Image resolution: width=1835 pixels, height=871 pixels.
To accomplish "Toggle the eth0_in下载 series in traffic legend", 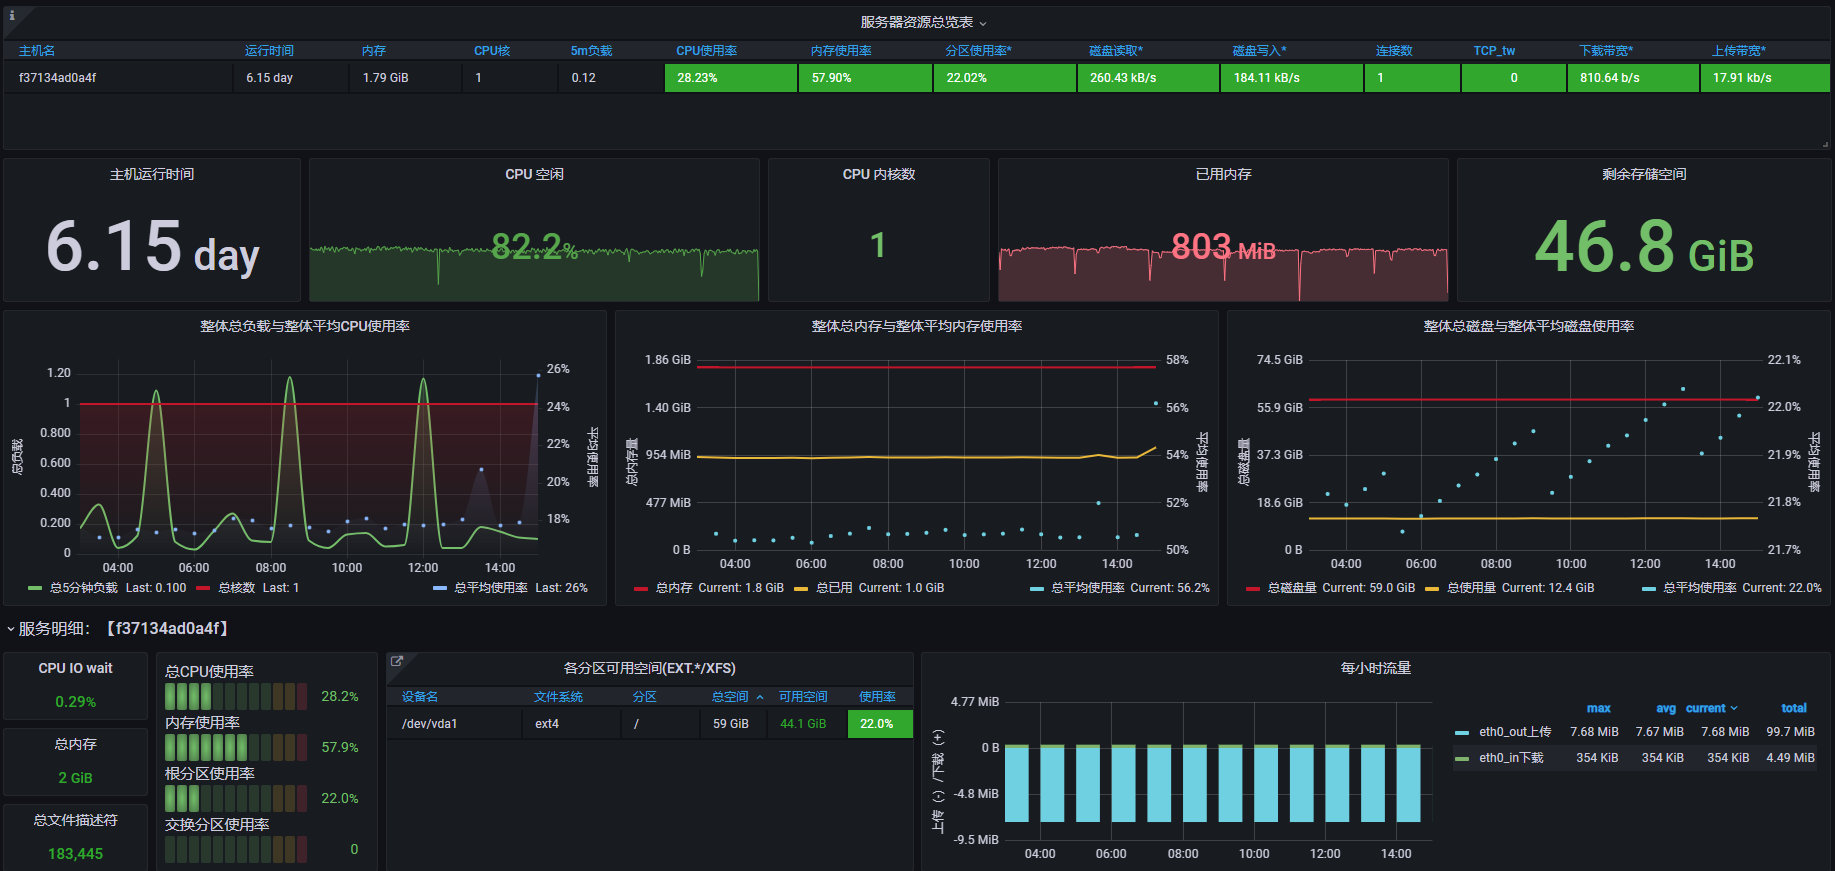I will pyautogui.click(x=1511, y=758).
